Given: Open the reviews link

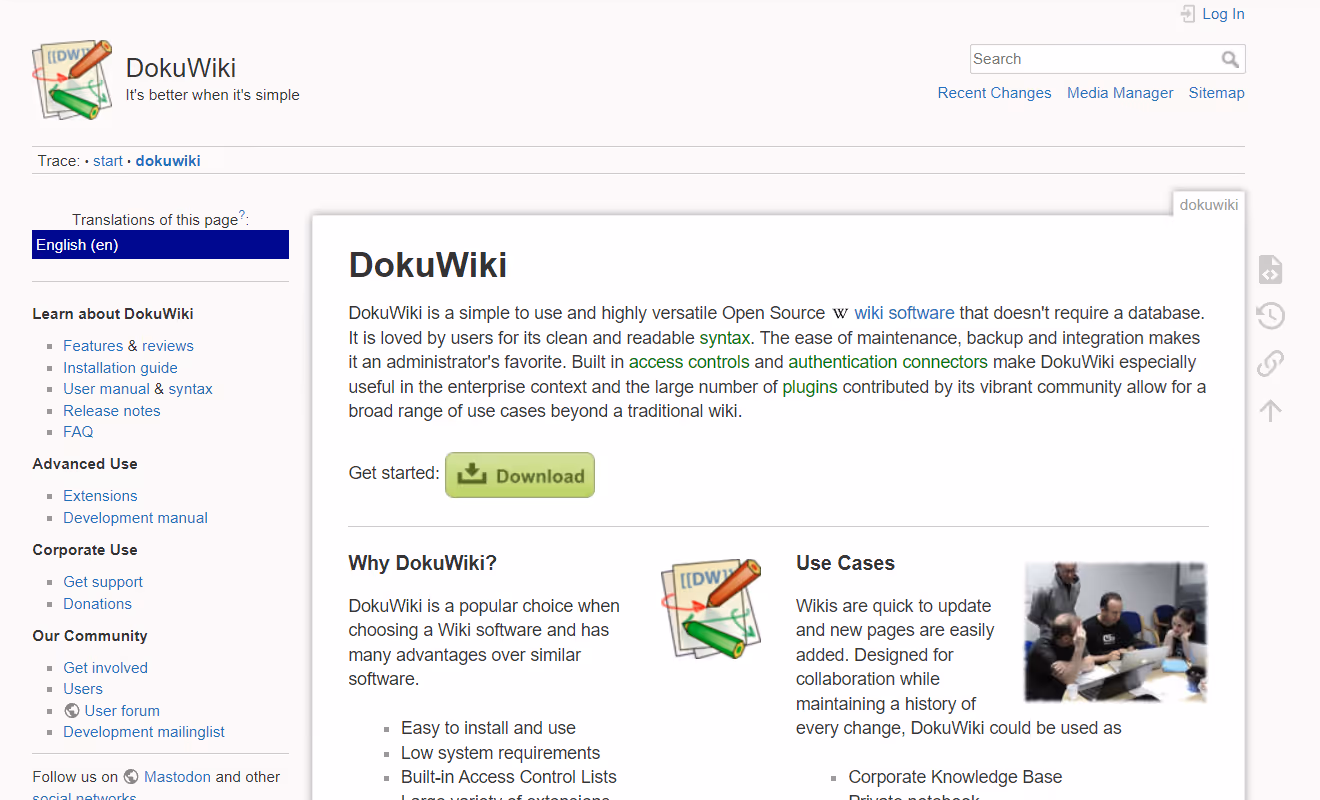Looking at the screenshot, I should point(168,346).
